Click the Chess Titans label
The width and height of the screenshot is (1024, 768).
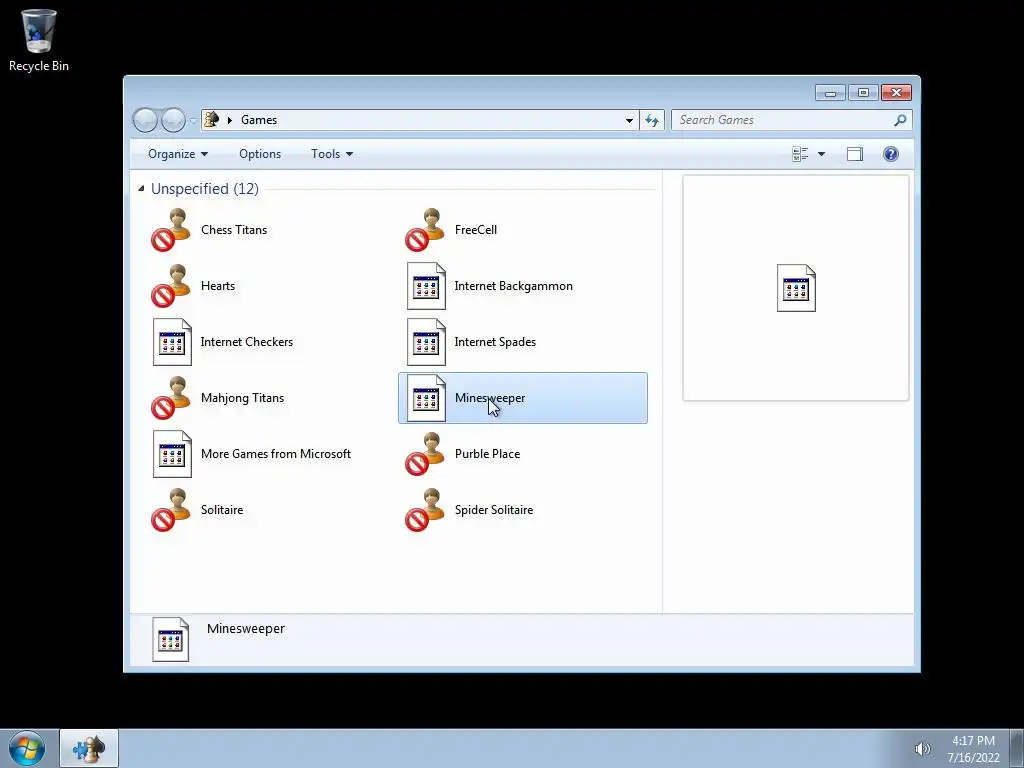234,230
